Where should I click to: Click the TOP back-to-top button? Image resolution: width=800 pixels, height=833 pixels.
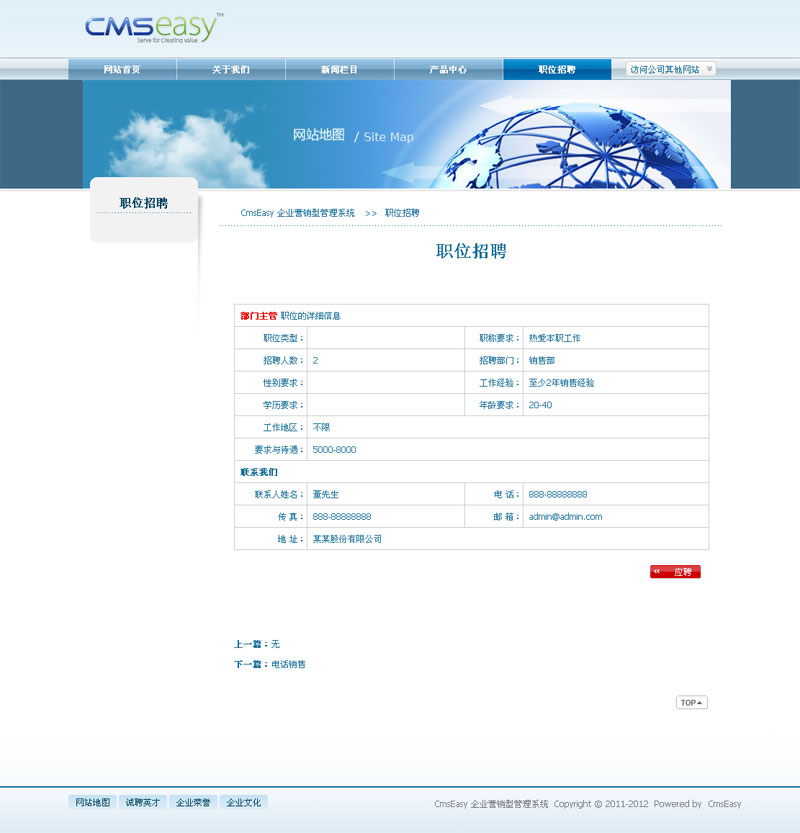[x=691, y=703]
